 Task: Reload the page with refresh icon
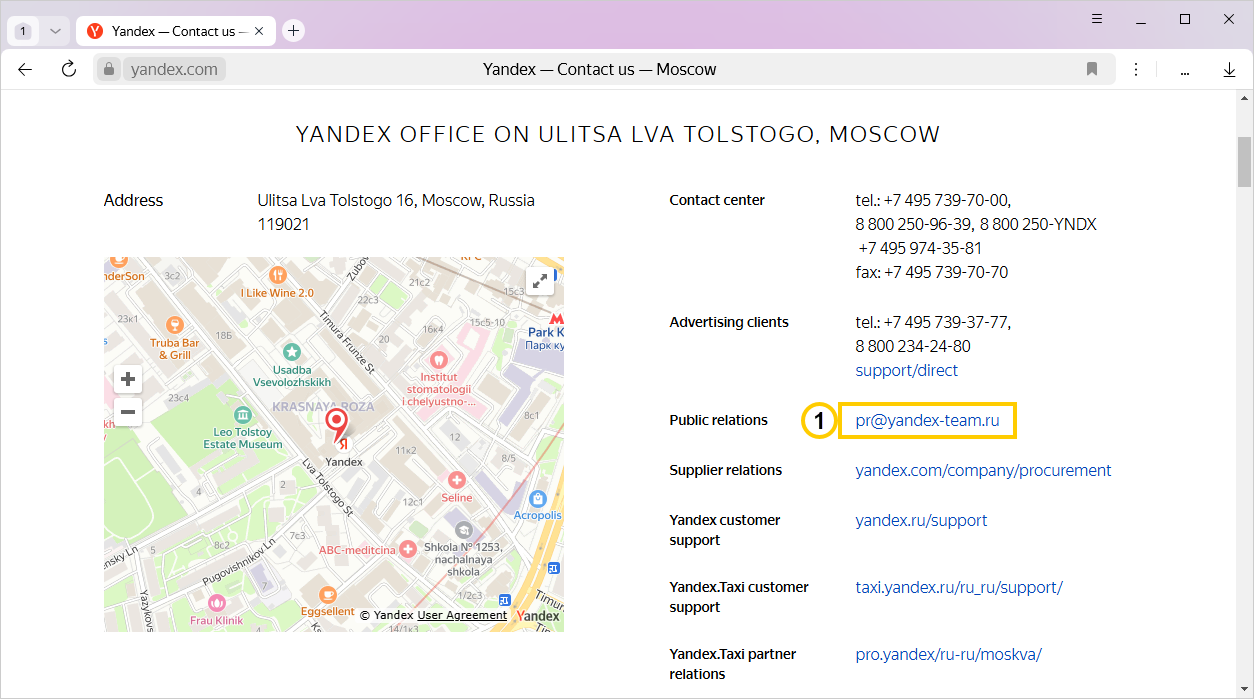(x=69, y=69)
